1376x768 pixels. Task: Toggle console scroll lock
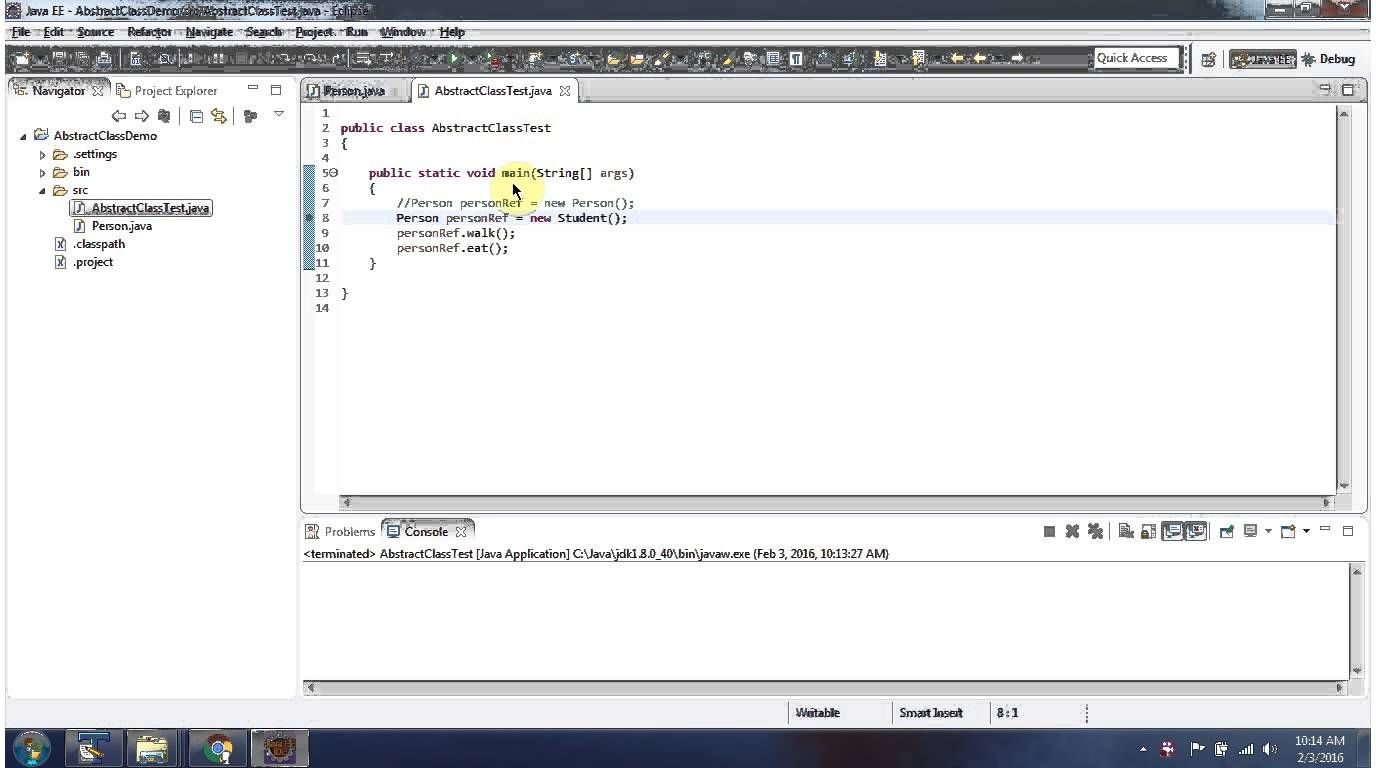pos(1148,531)
